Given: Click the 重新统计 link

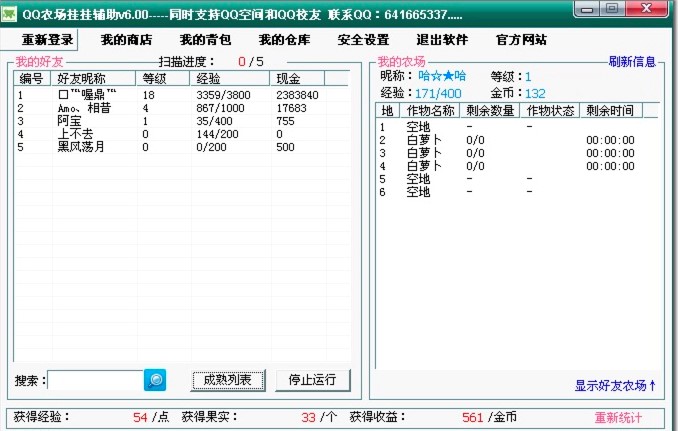Looking at the screenshot, I should click(618, 418).
